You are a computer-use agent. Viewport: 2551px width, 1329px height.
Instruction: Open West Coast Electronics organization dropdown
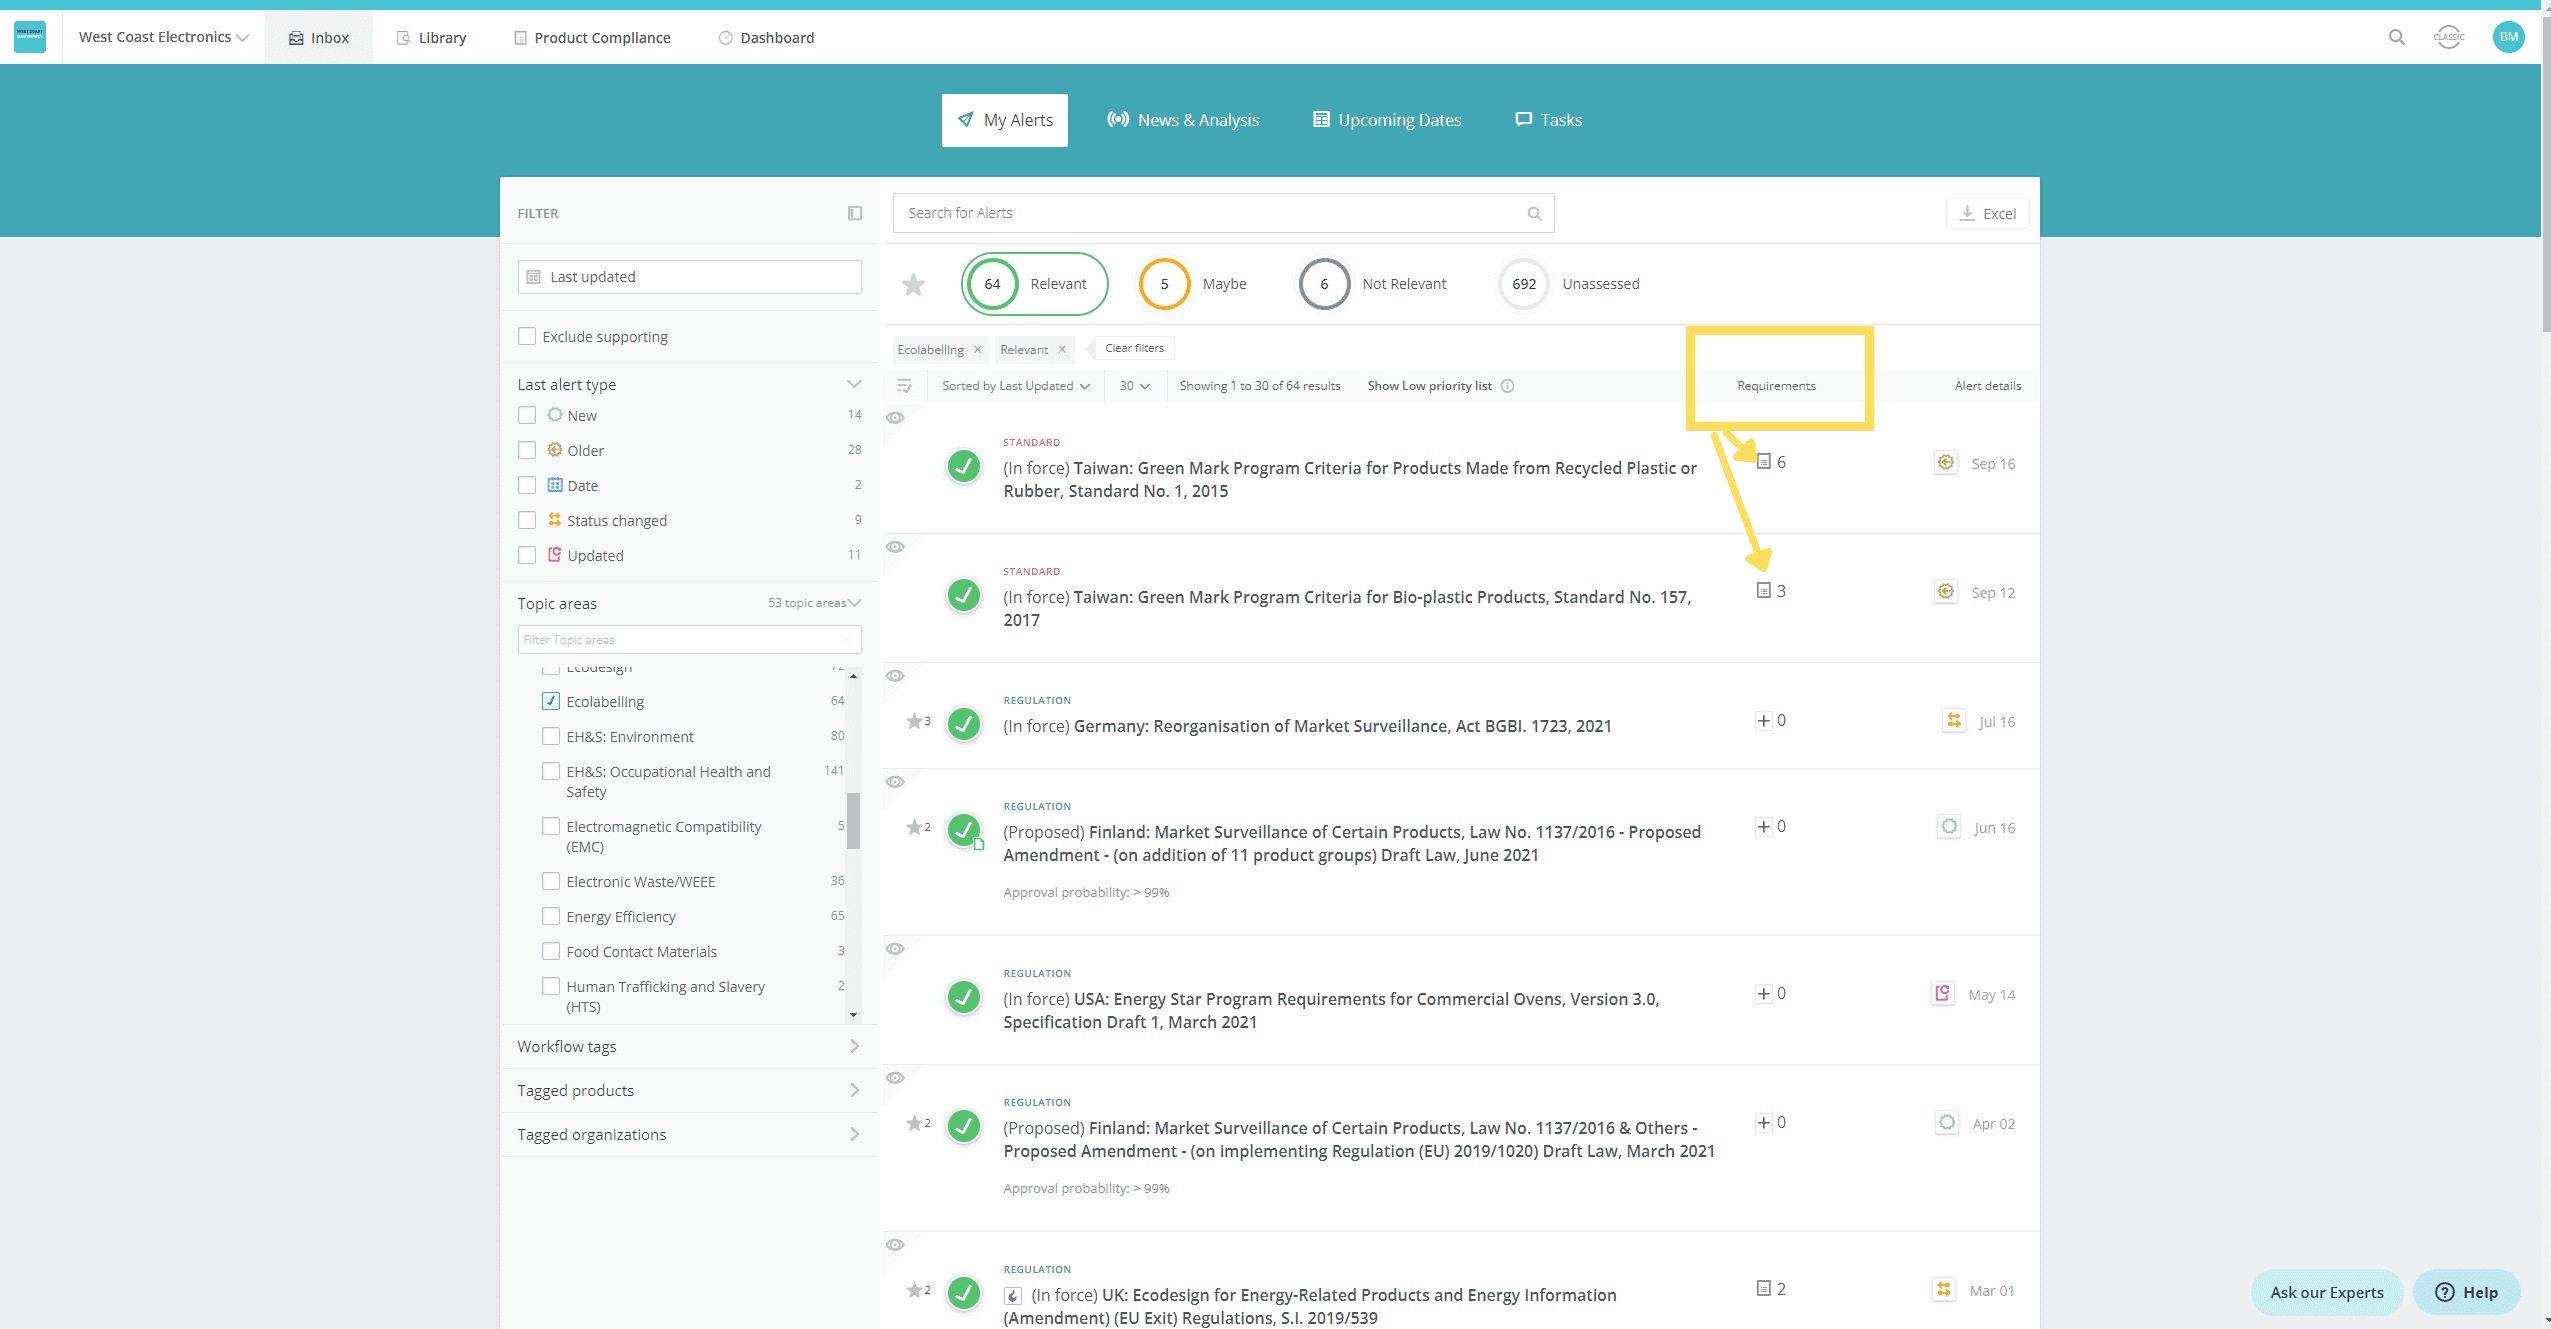tap(164, 37)
